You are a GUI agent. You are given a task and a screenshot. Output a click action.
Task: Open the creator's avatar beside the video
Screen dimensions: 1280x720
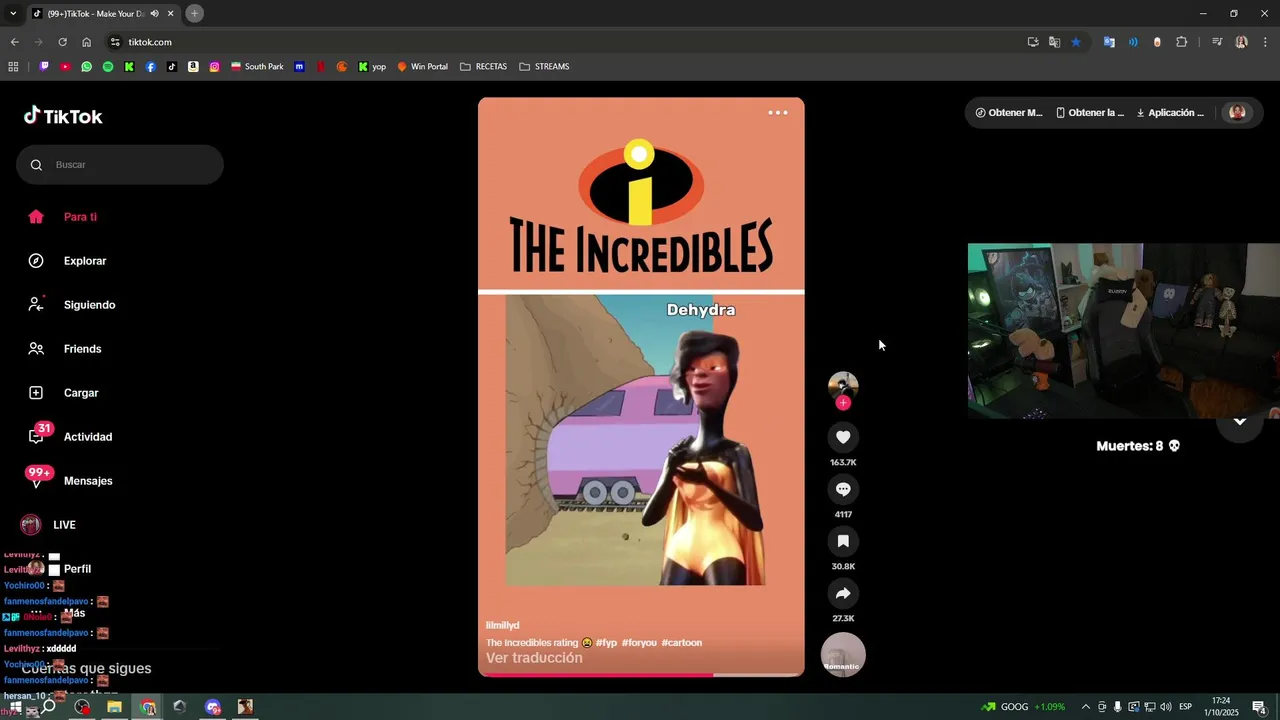pos(843,386)
